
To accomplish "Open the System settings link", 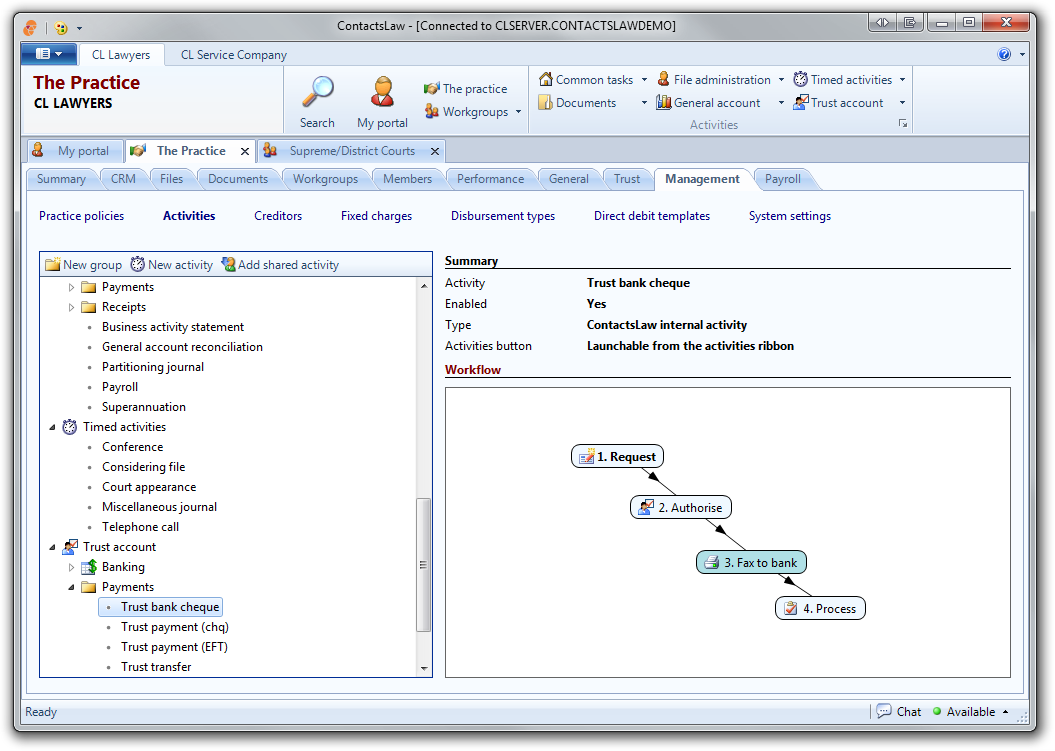I will [x=789, y=216].
